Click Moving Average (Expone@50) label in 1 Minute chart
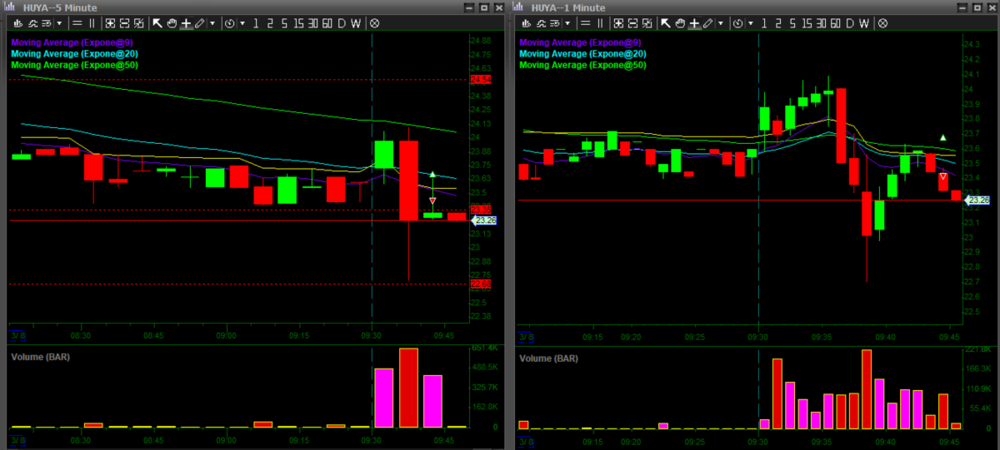This screenshot has height=450, width=1000. (x=584, y=65)
